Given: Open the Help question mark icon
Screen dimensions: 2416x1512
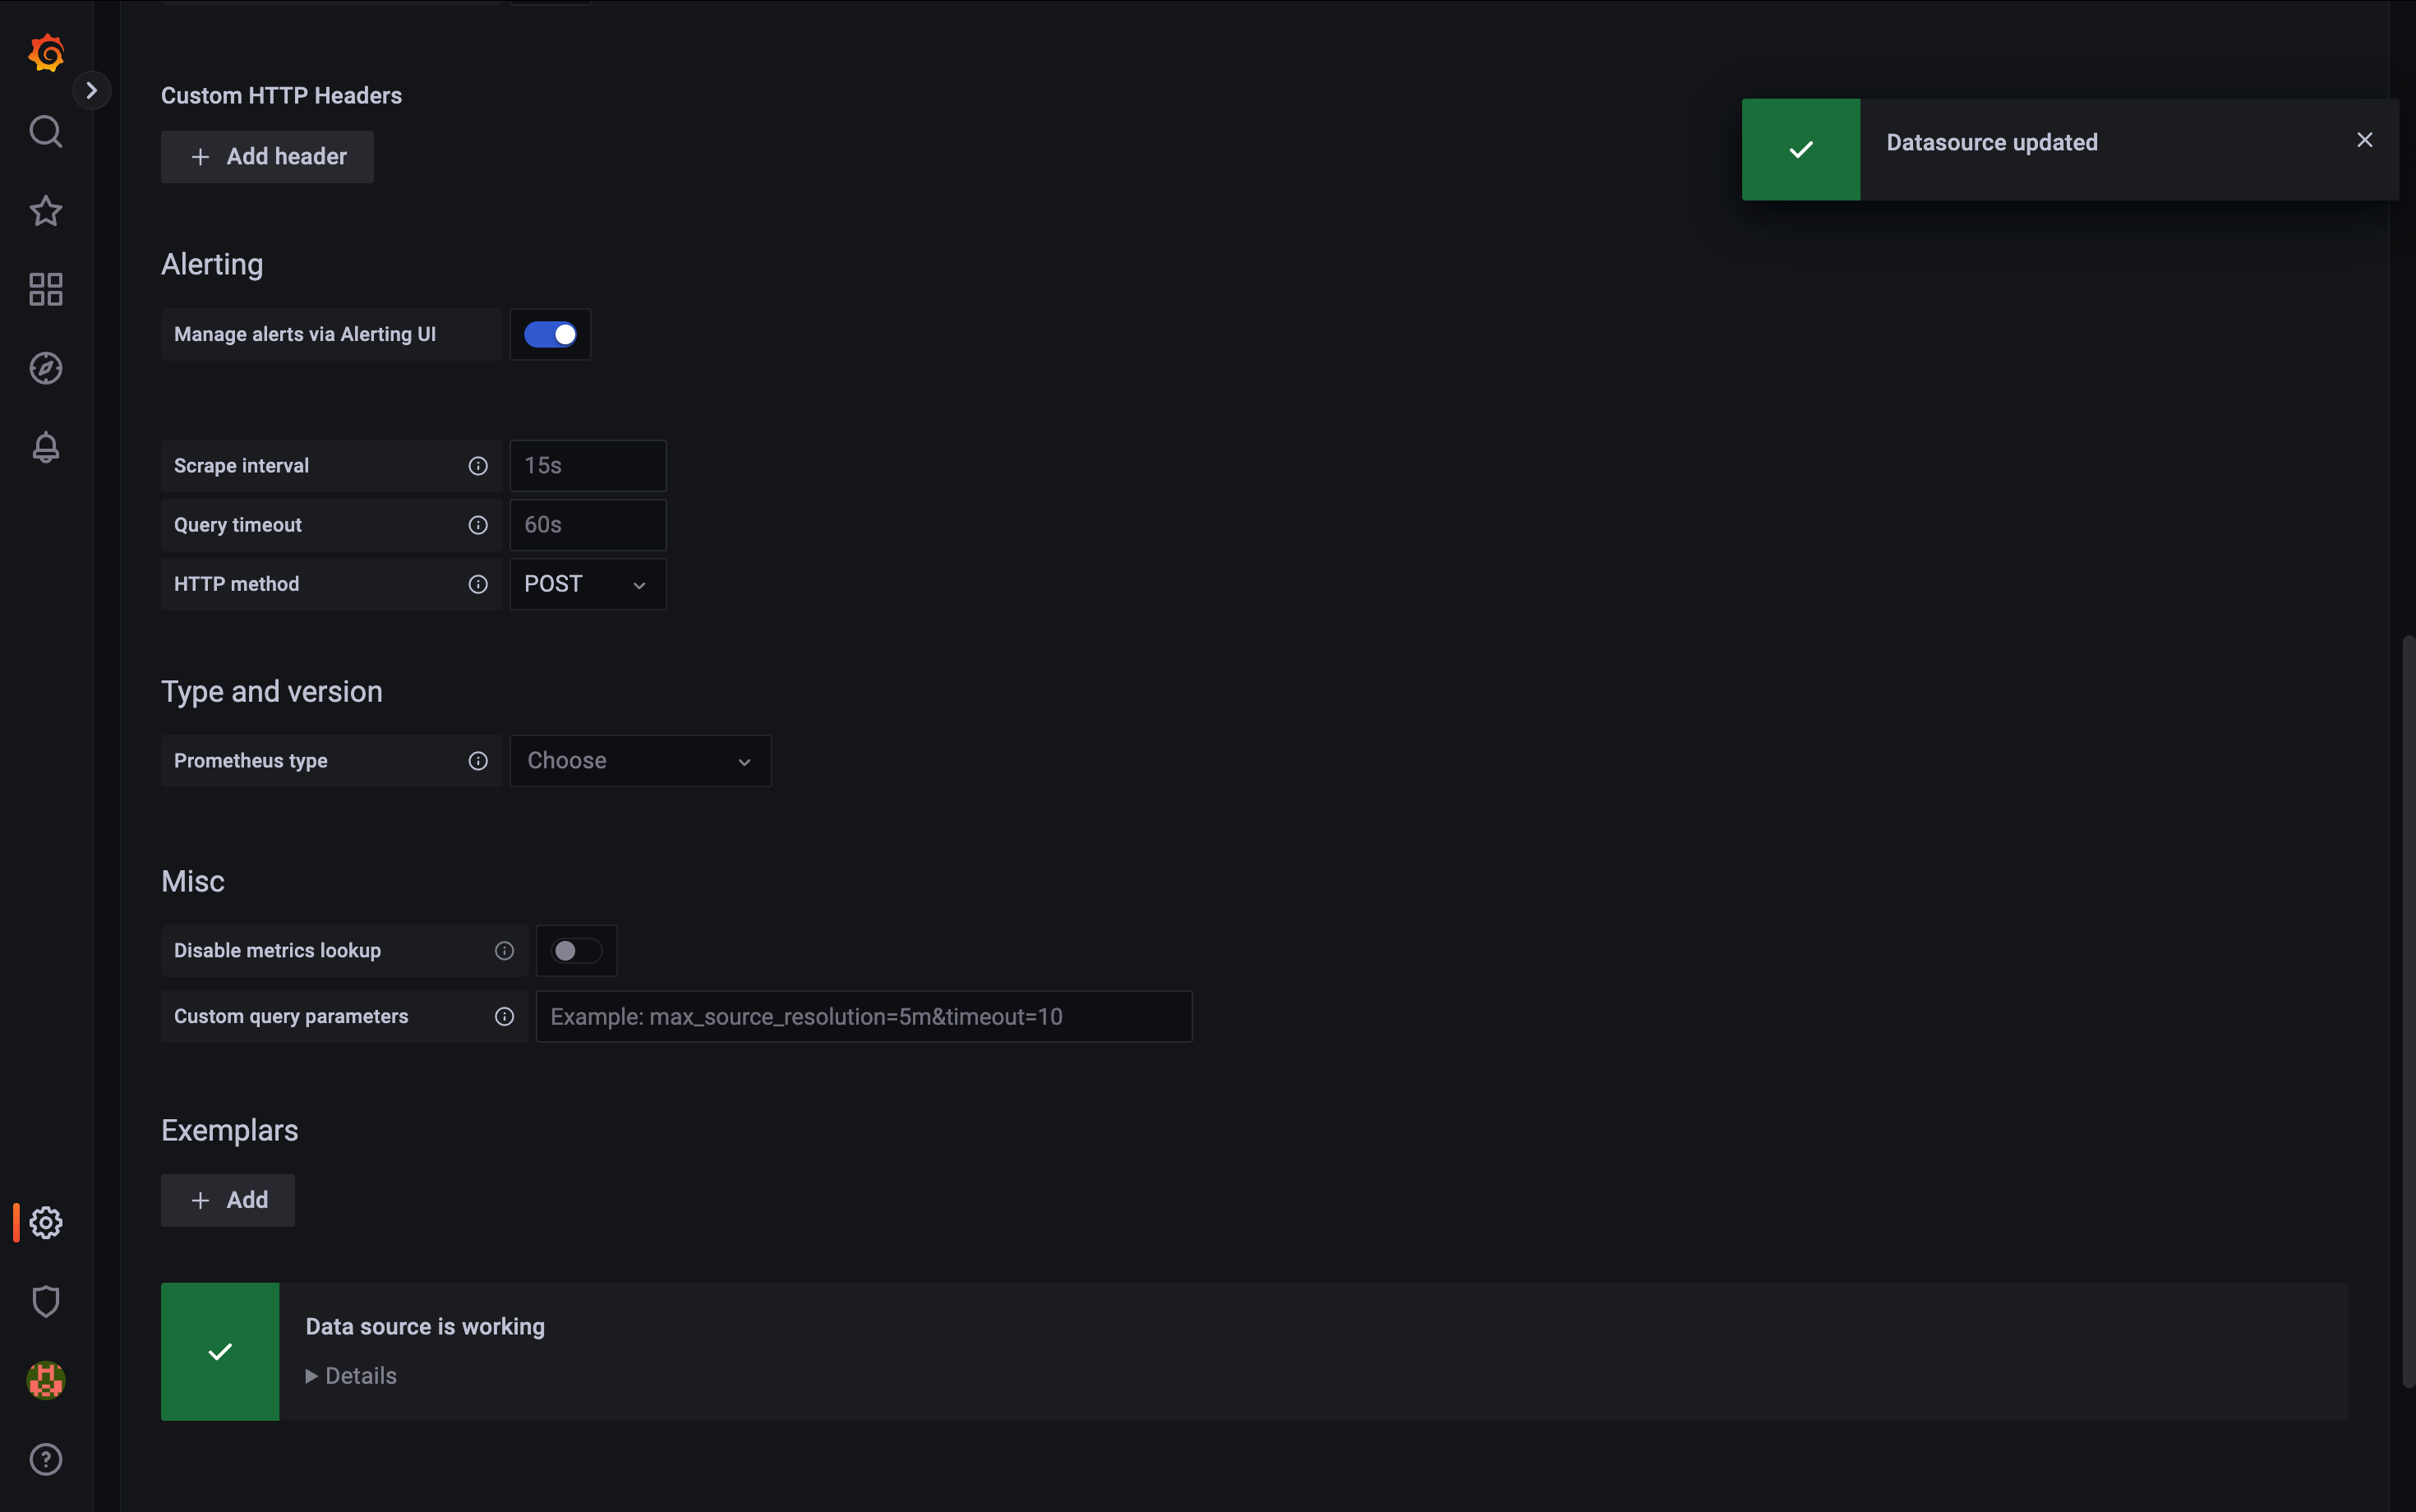Looking at the screenshot, I should tap(46, 1459).
